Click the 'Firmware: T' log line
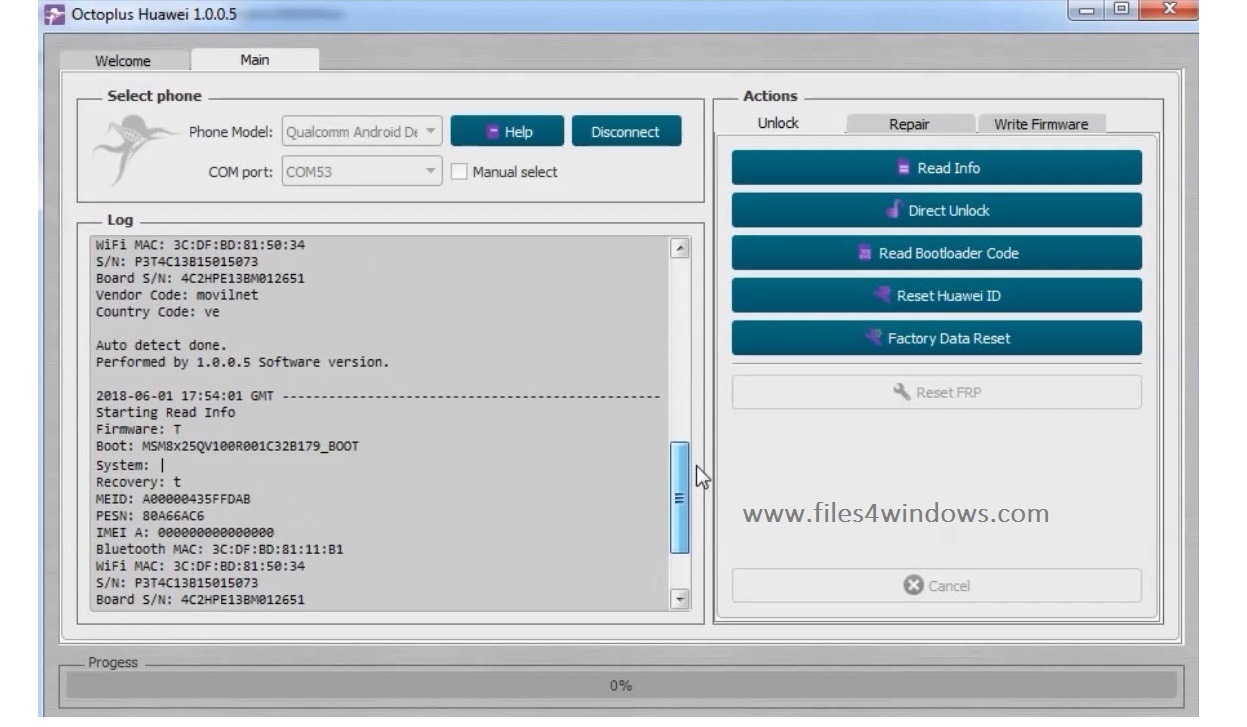The image size is (1247, 727). 138,429
